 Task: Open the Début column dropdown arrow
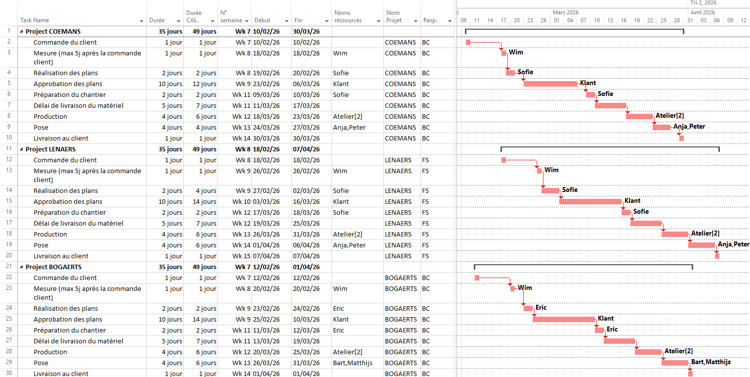[x=287, y=21]
